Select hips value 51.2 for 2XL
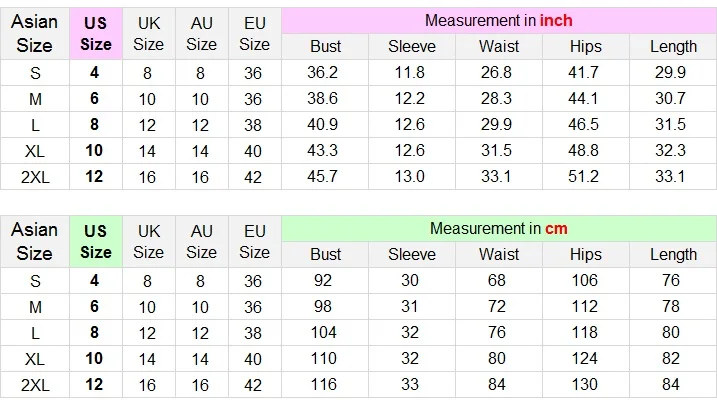The width and height of the screenshot is (717, 408). pos(583,177)
